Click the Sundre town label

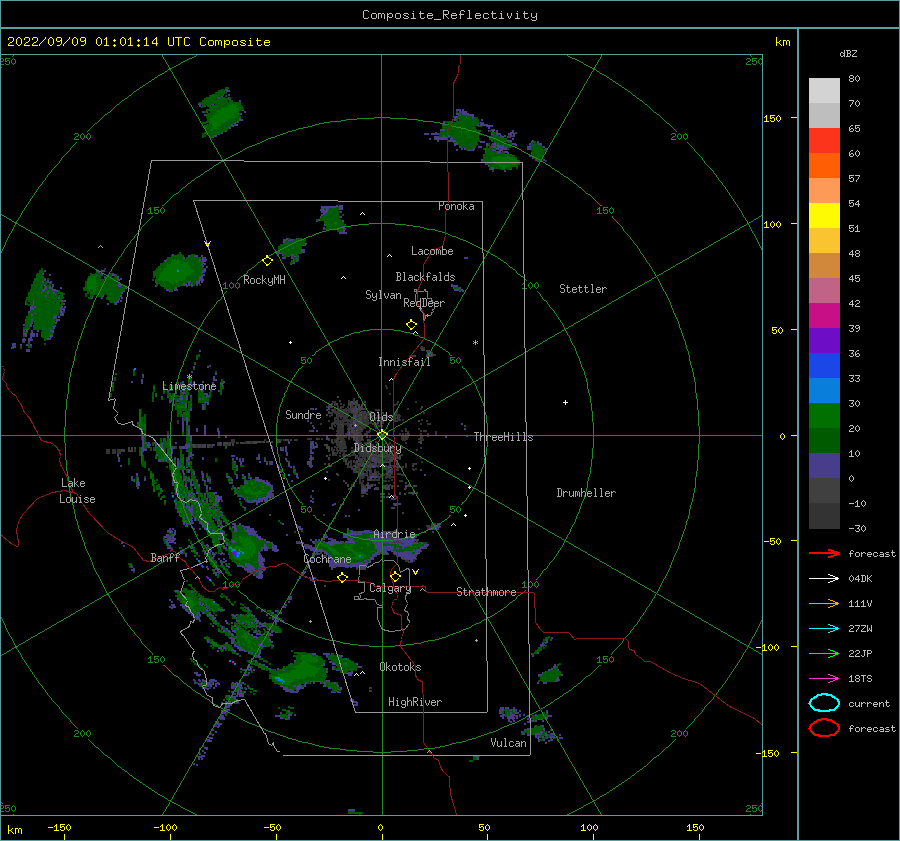point(303,414)
